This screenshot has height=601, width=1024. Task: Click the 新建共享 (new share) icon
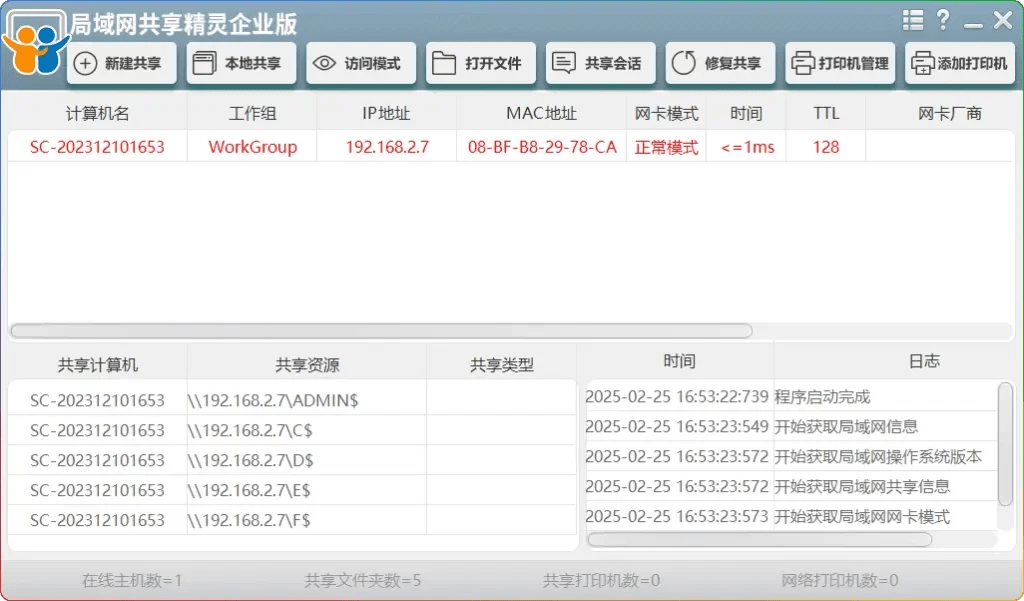120,63
